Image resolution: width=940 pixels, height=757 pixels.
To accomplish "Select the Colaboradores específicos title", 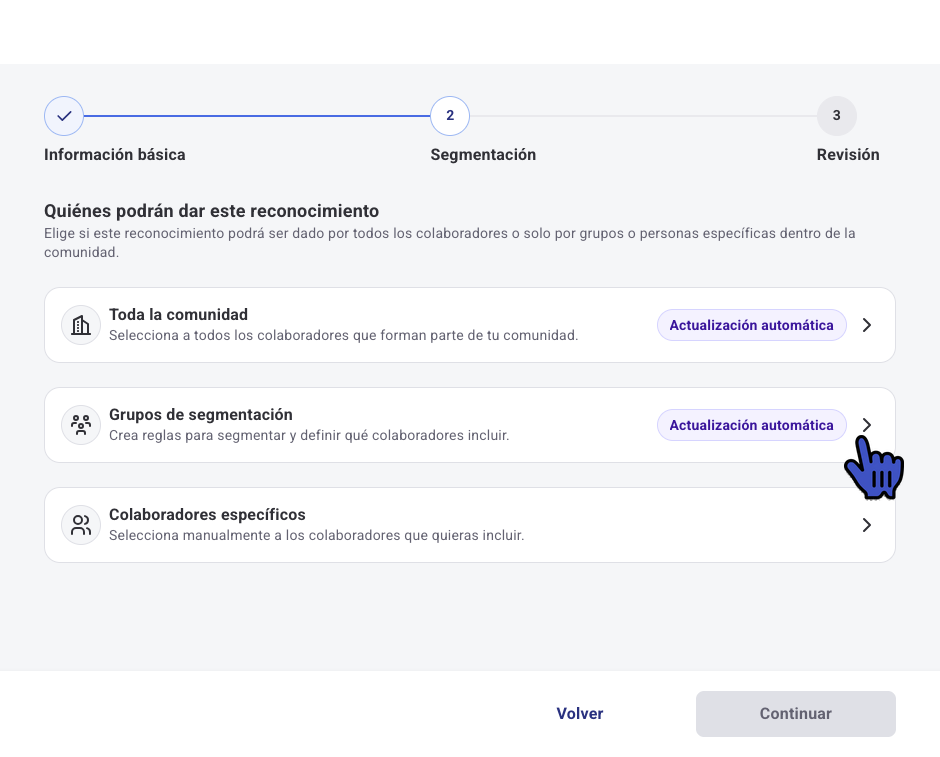I will pyautogui.click(x=207, y=515).
